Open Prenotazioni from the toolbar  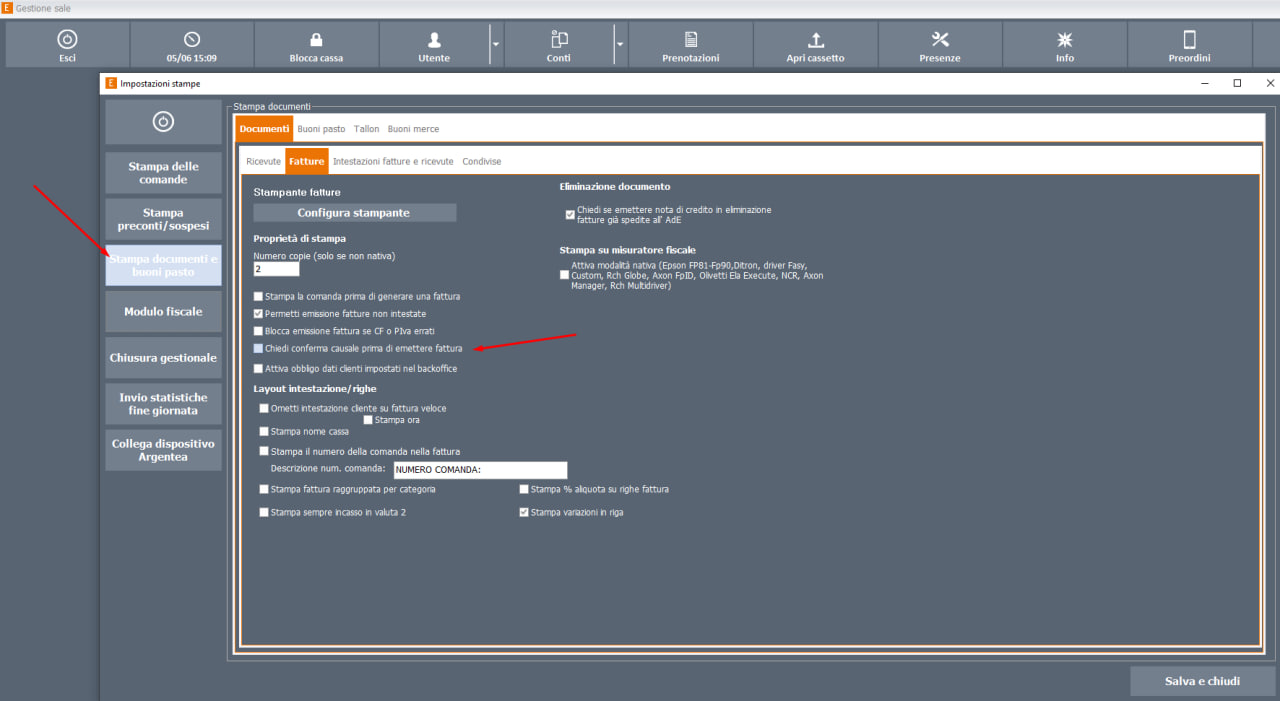690,40
